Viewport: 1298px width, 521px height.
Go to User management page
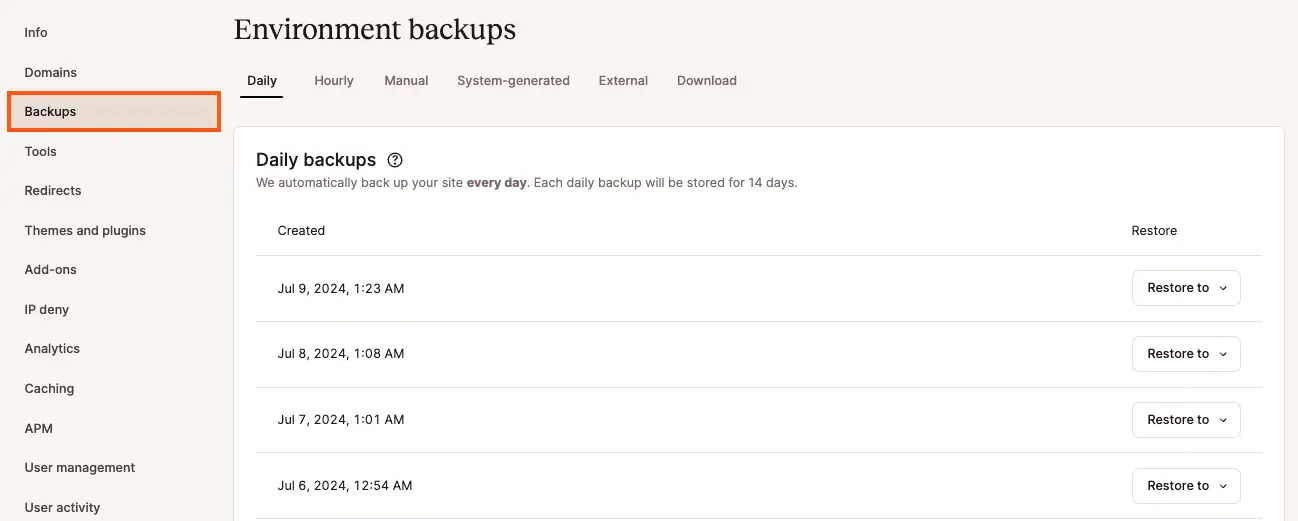pos(80,468)
